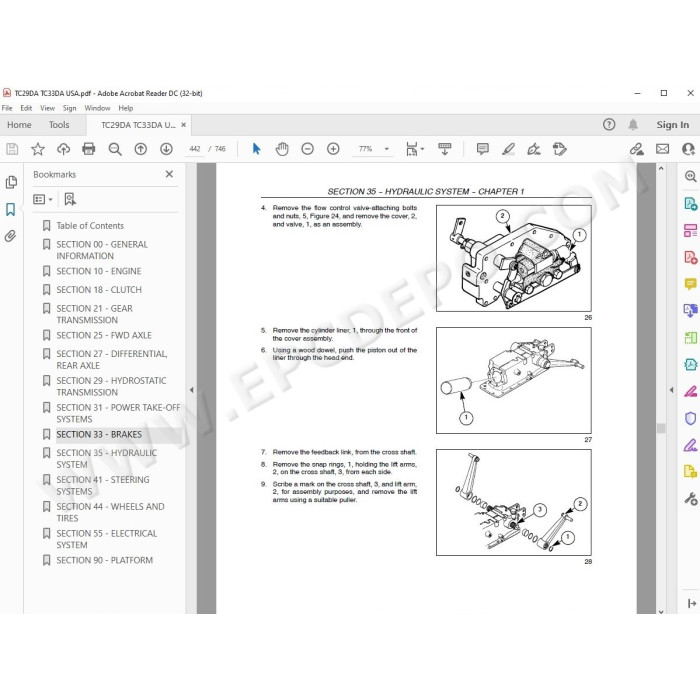Add a new bookmark with the bookmark icon
This screenshot has width=700, height=700.
coord(70,199)
